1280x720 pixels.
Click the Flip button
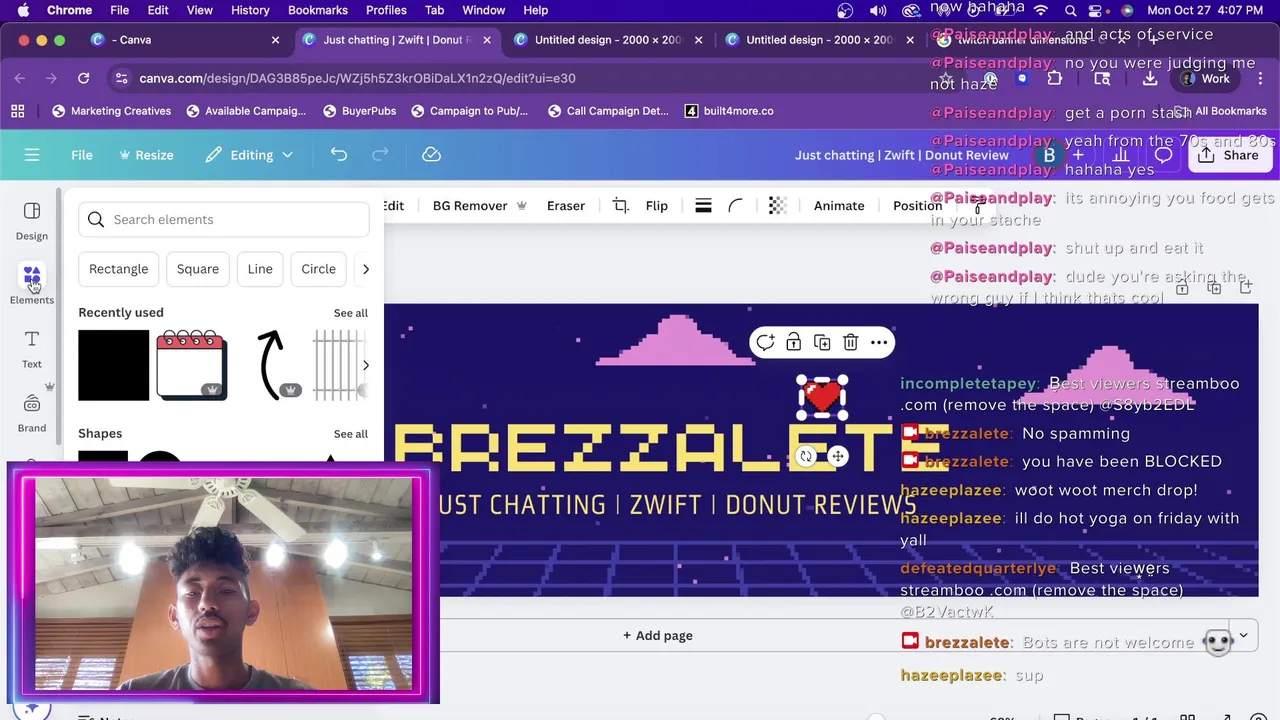[657, 206]
